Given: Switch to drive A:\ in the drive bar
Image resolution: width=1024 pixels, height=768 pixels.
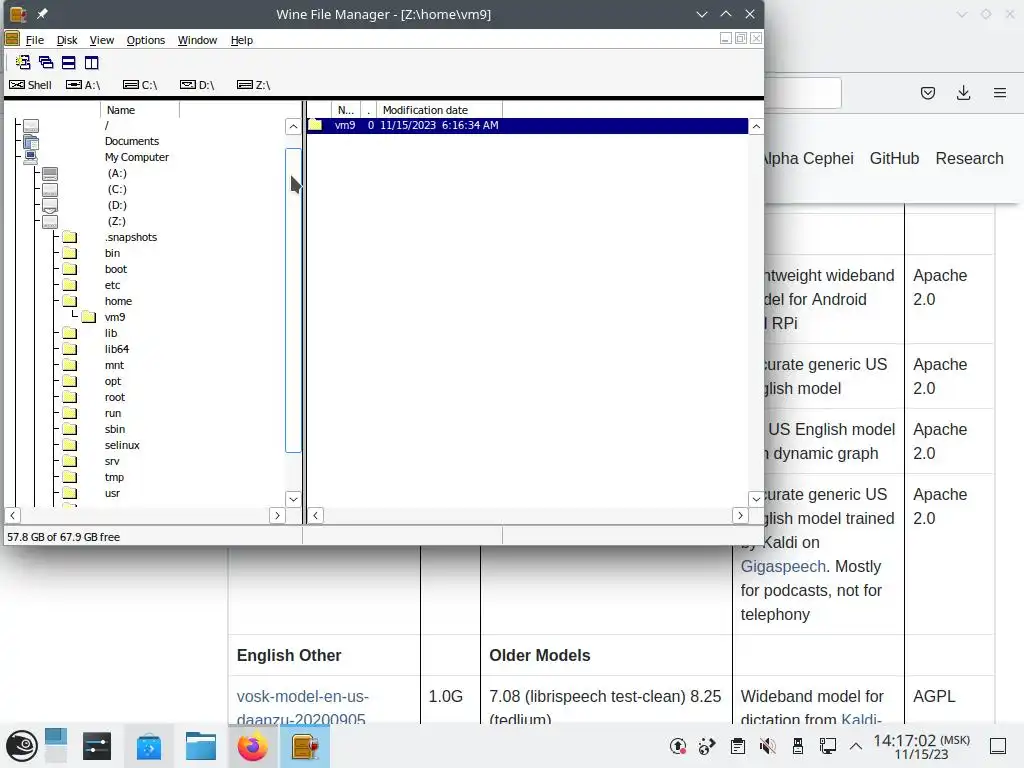Looking at the screenshot, I should 83,85.
